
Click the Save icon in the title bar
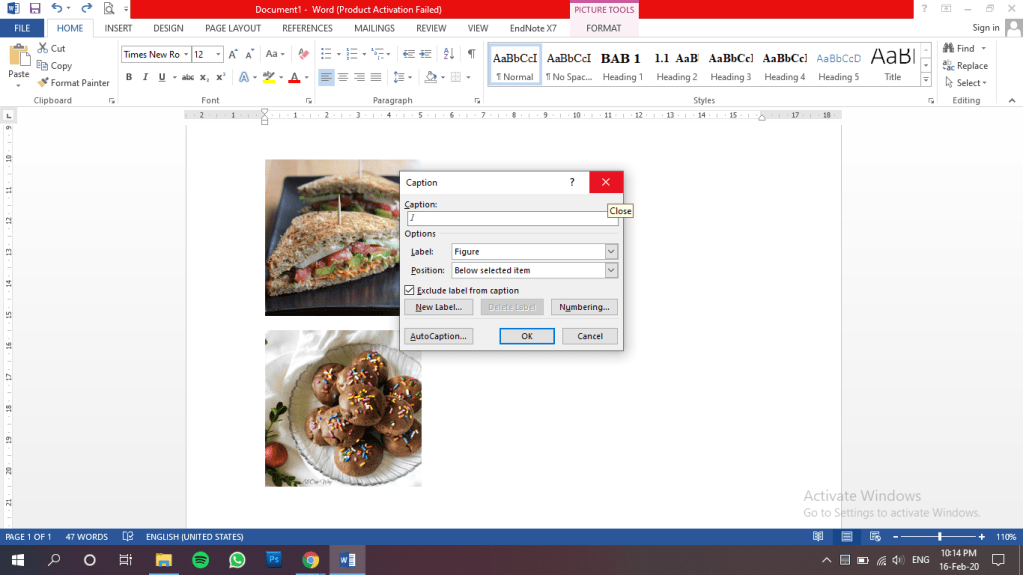coord(34,8)
